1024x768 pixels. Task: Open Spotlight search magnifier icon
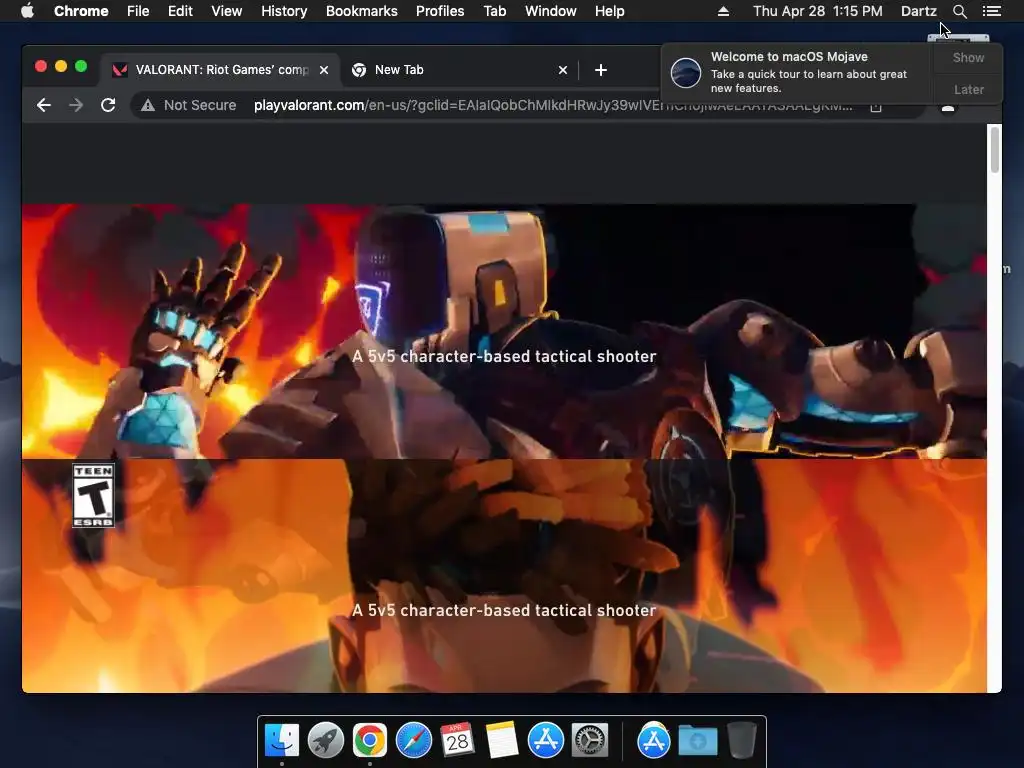tap(959, 11)
